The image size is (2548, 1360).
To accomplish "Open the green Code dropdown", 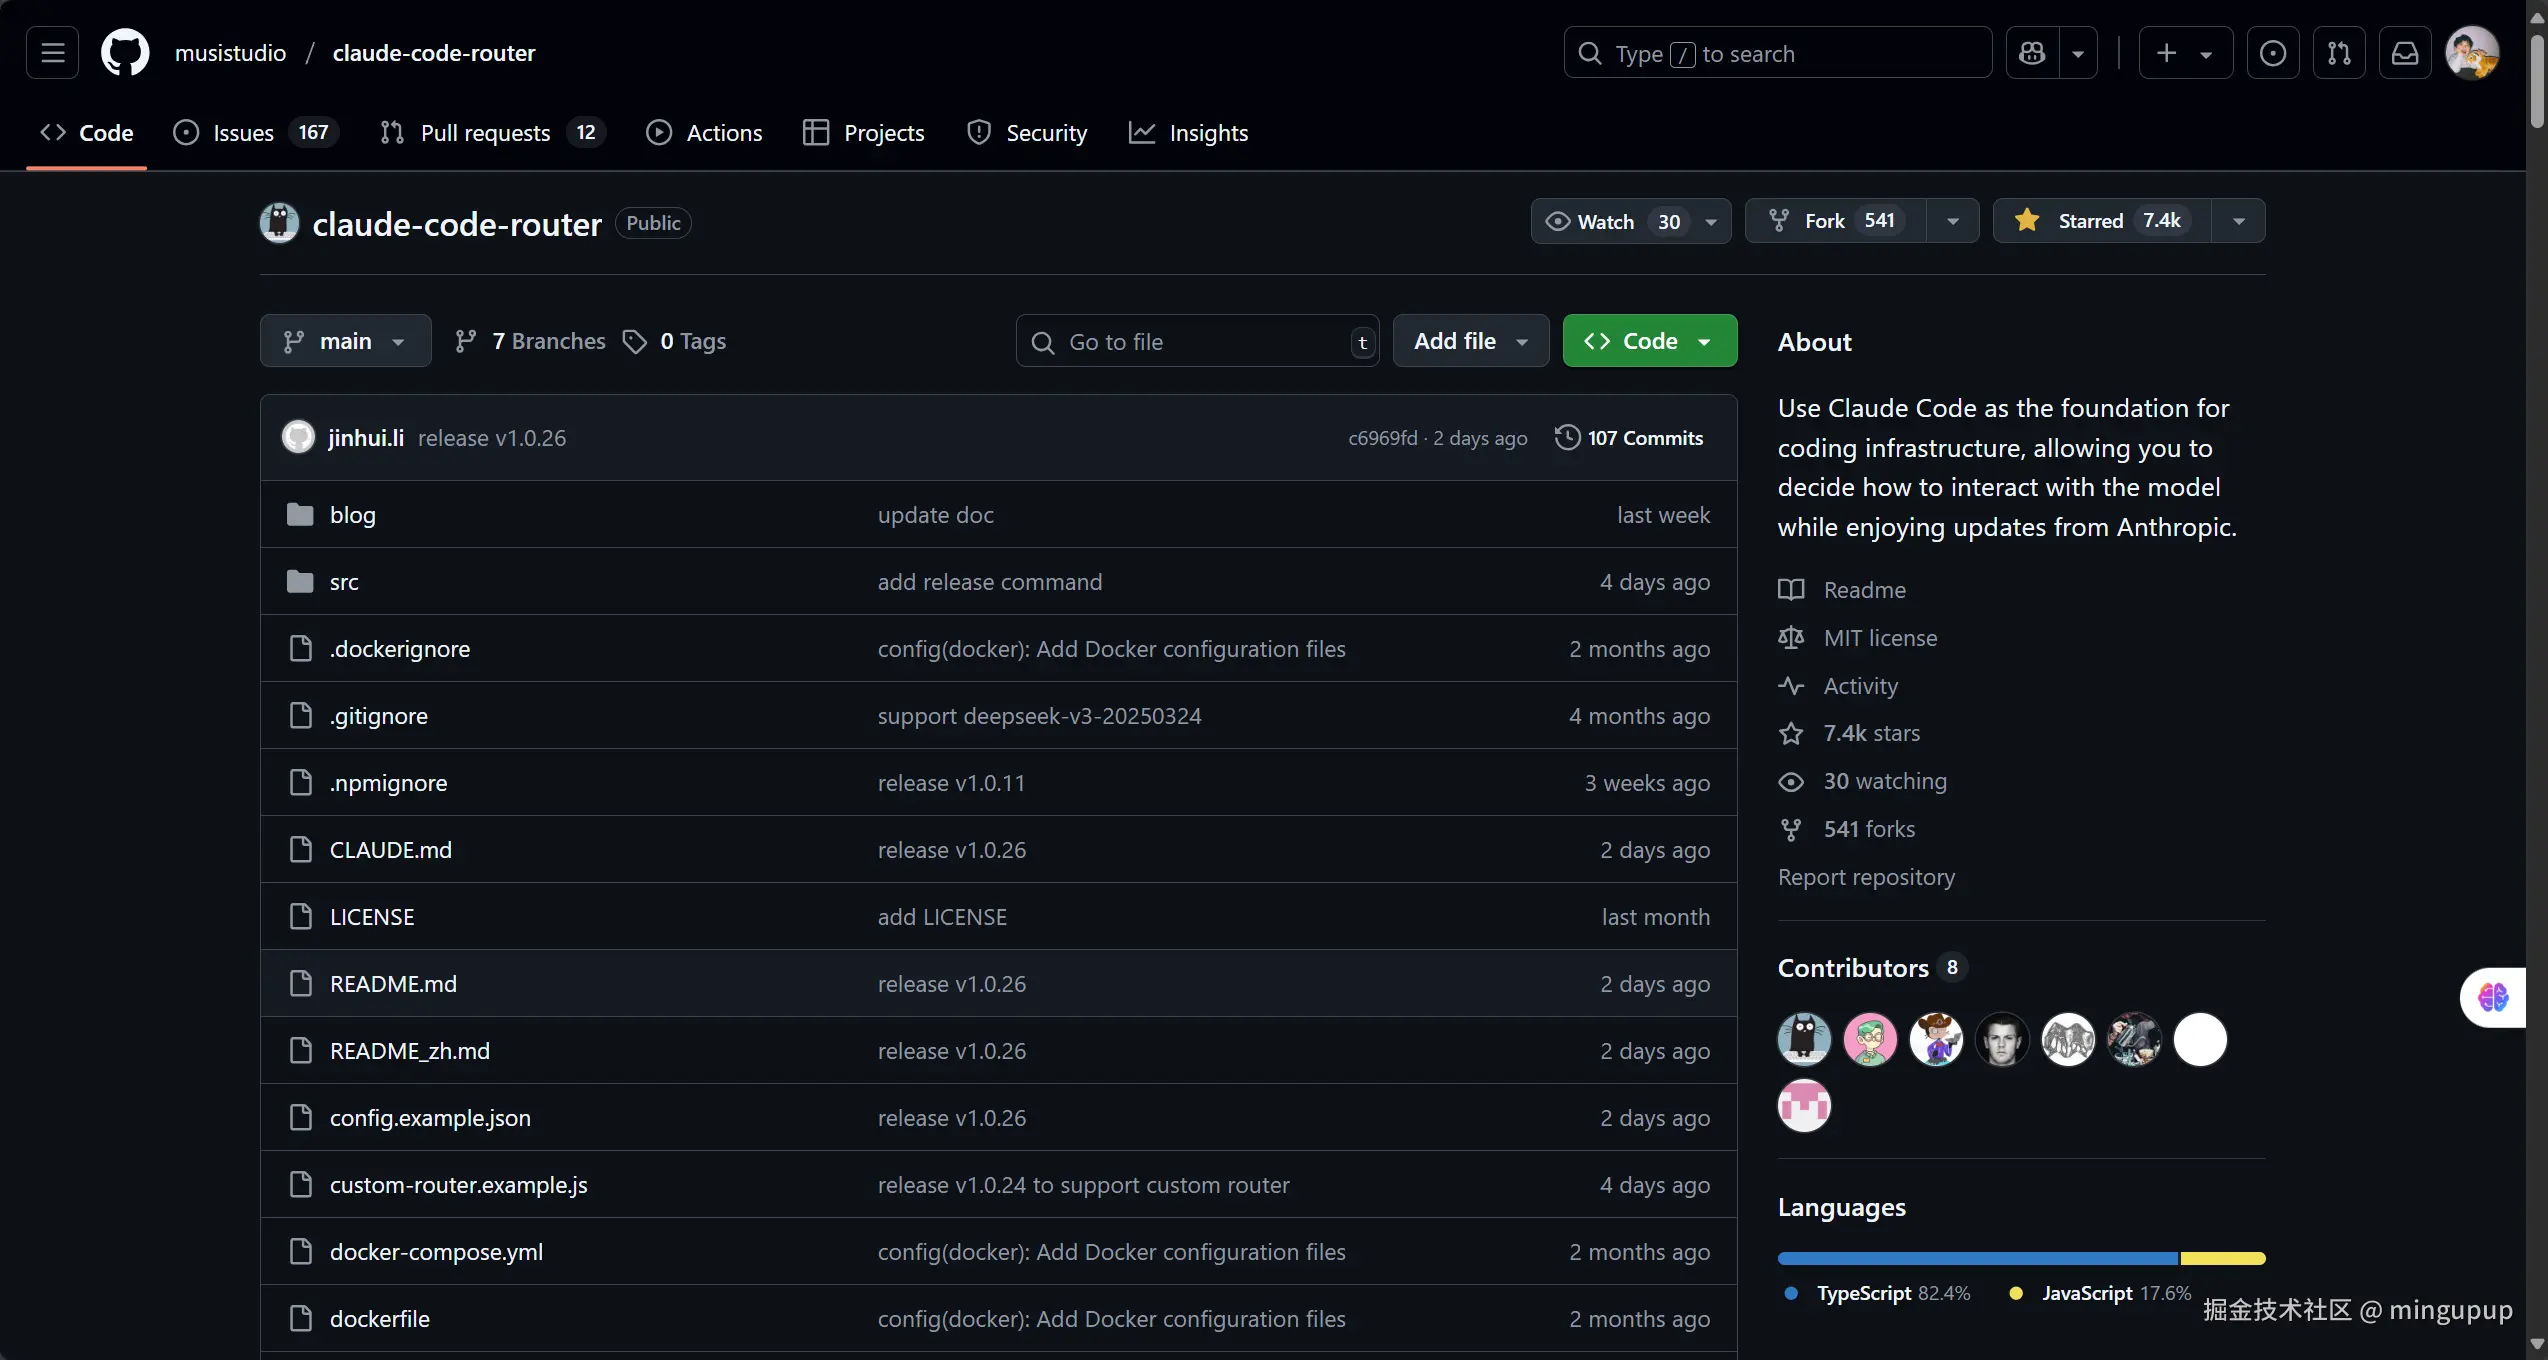I will coord(1650,341).
